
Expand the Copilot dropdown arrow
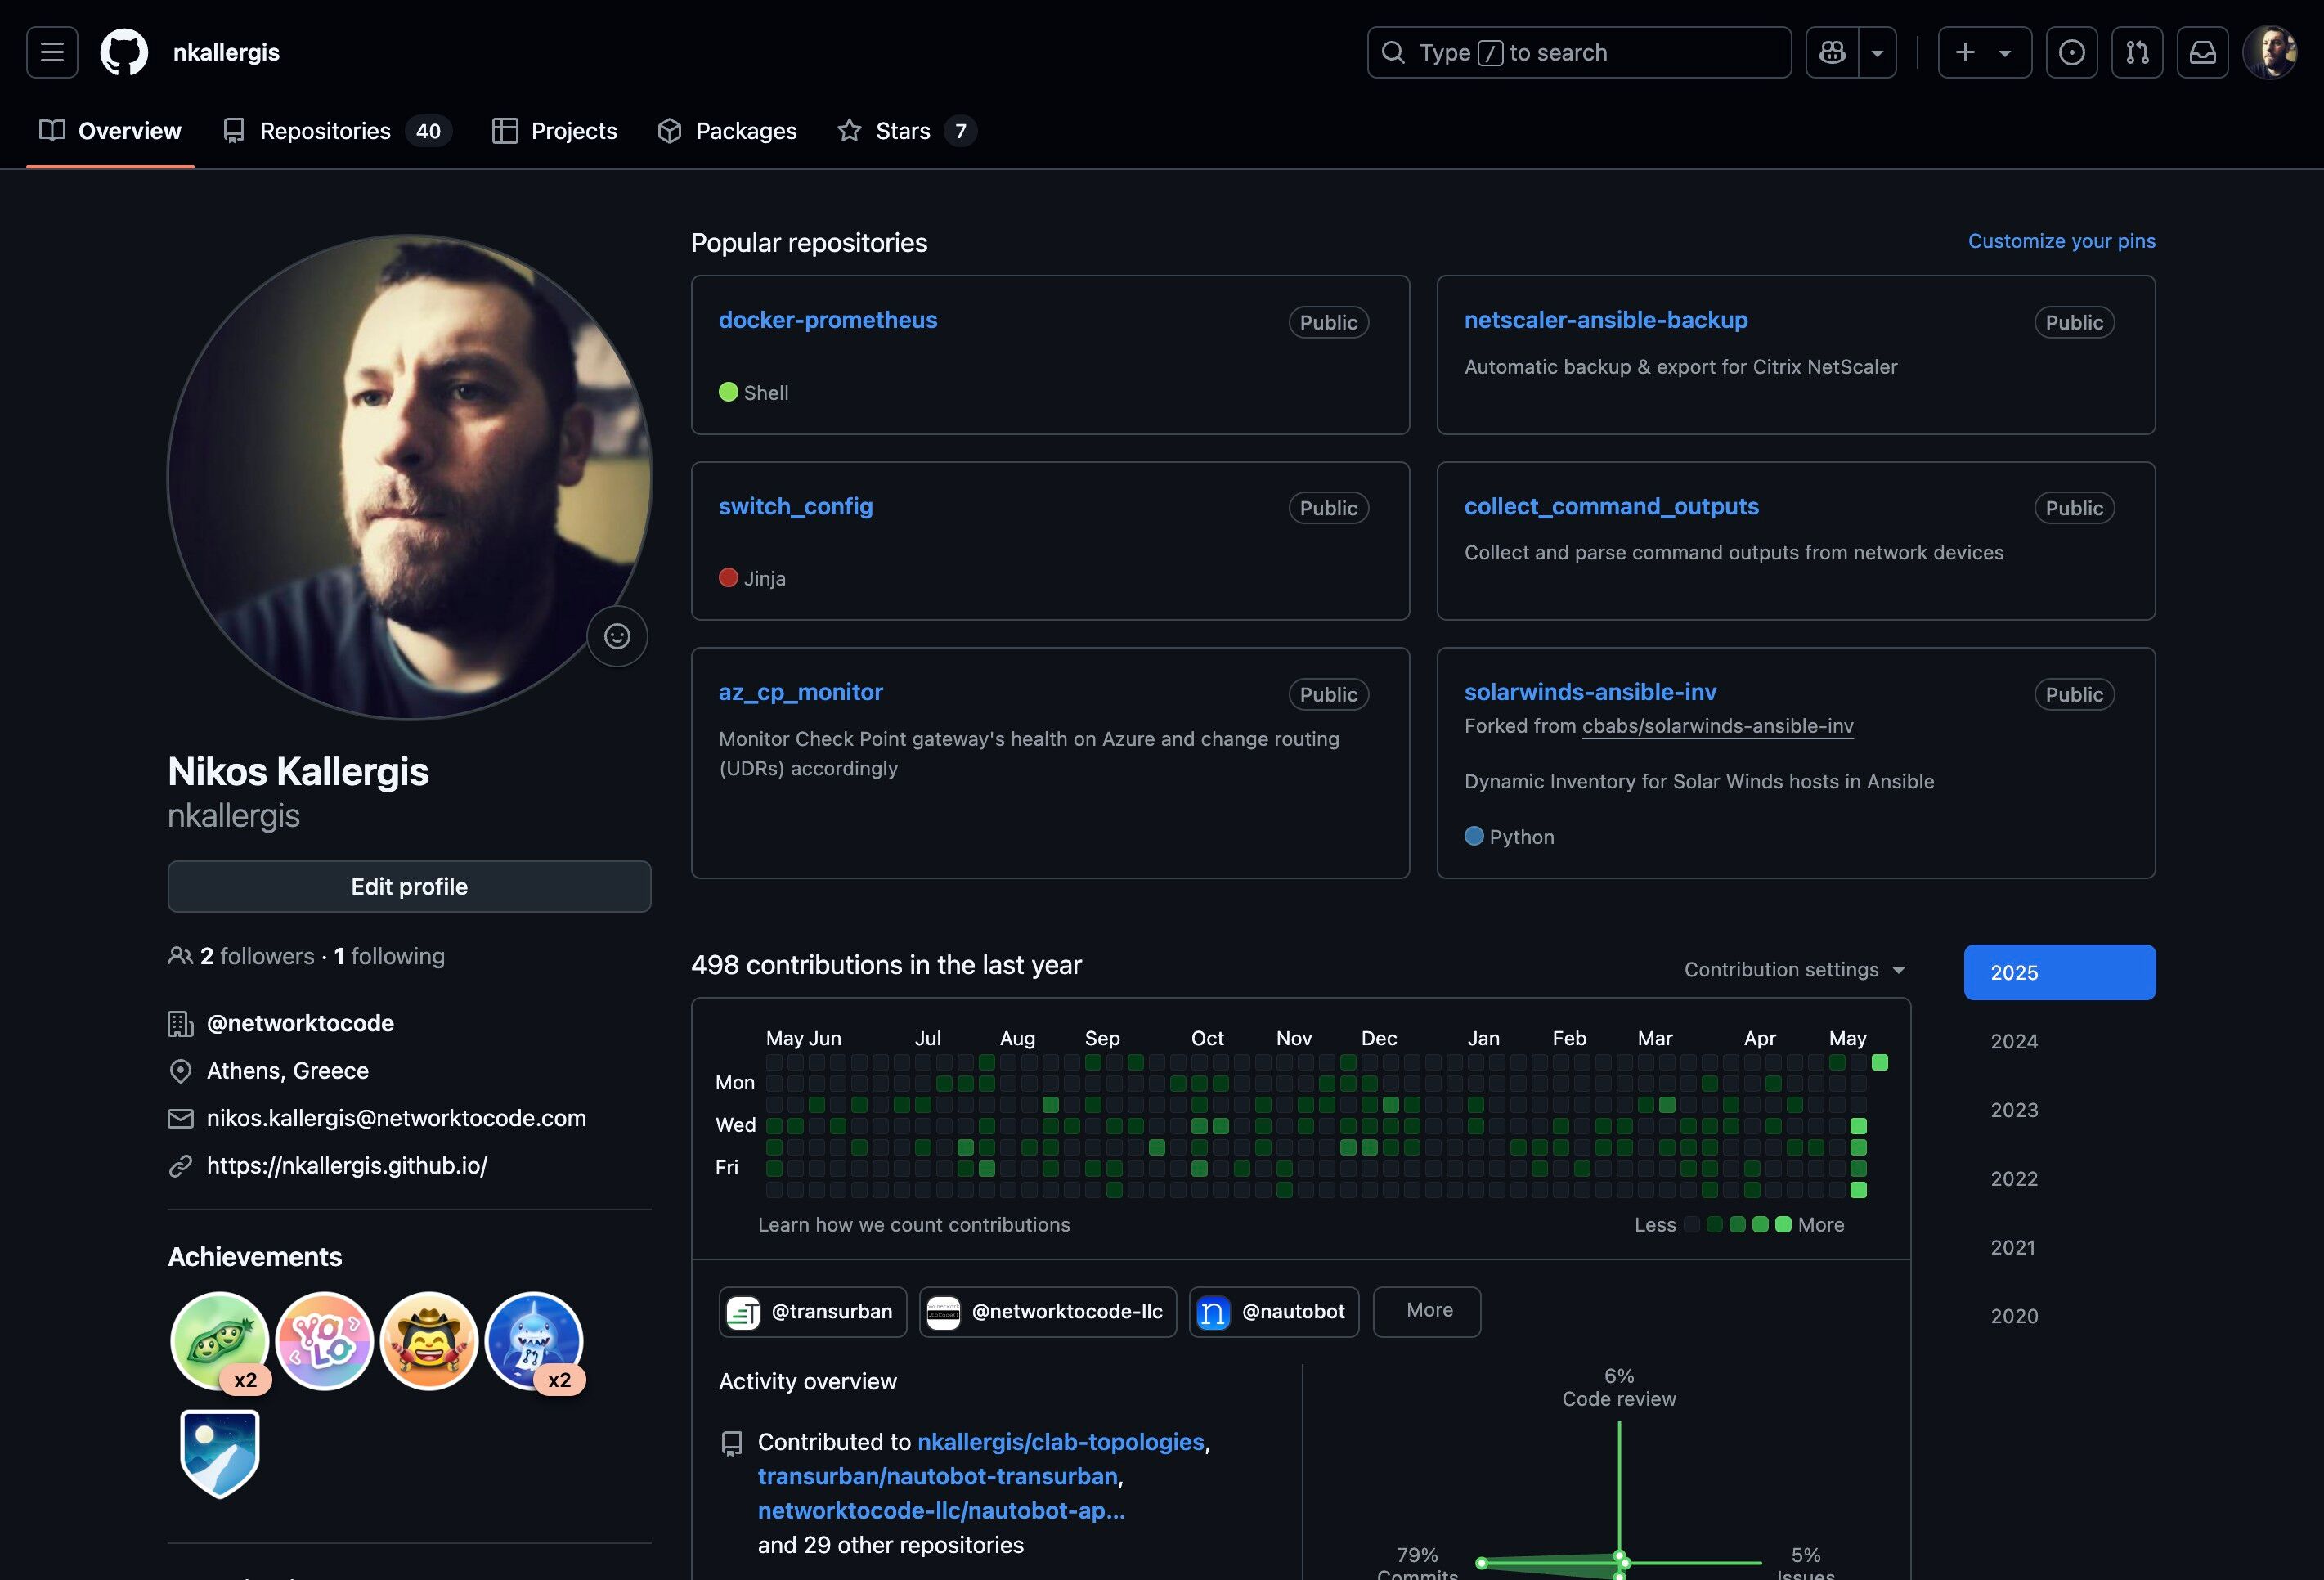coord(1877,52)
